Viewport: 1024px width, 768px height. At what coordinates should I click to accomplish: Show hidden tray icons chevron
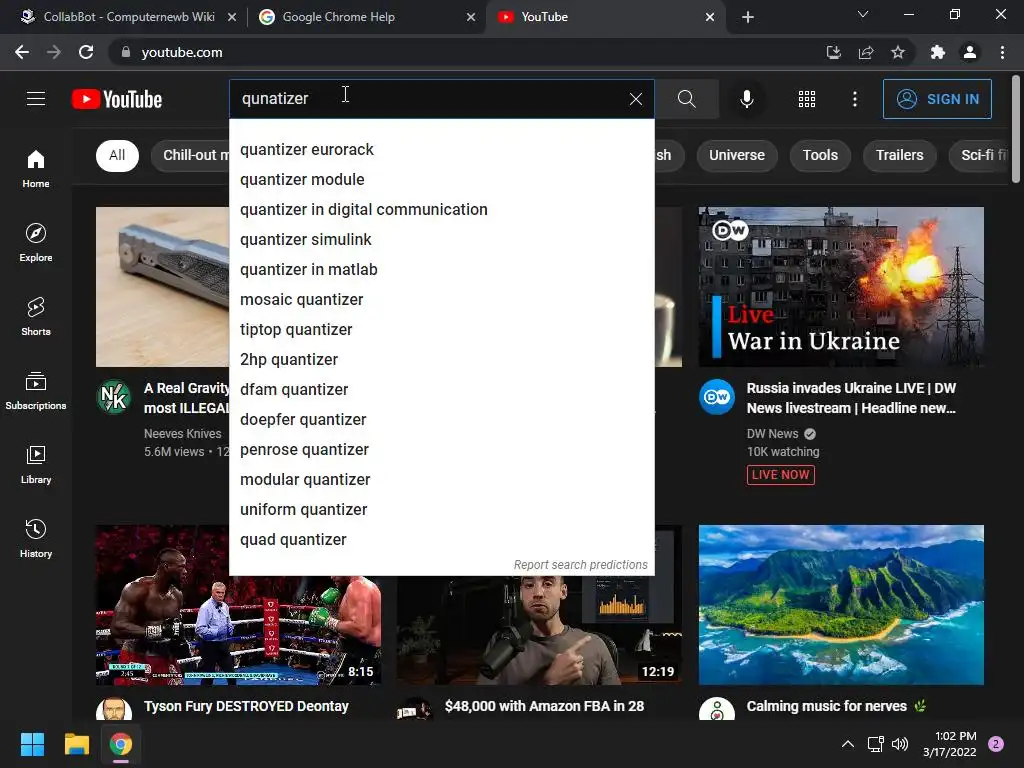848,744
